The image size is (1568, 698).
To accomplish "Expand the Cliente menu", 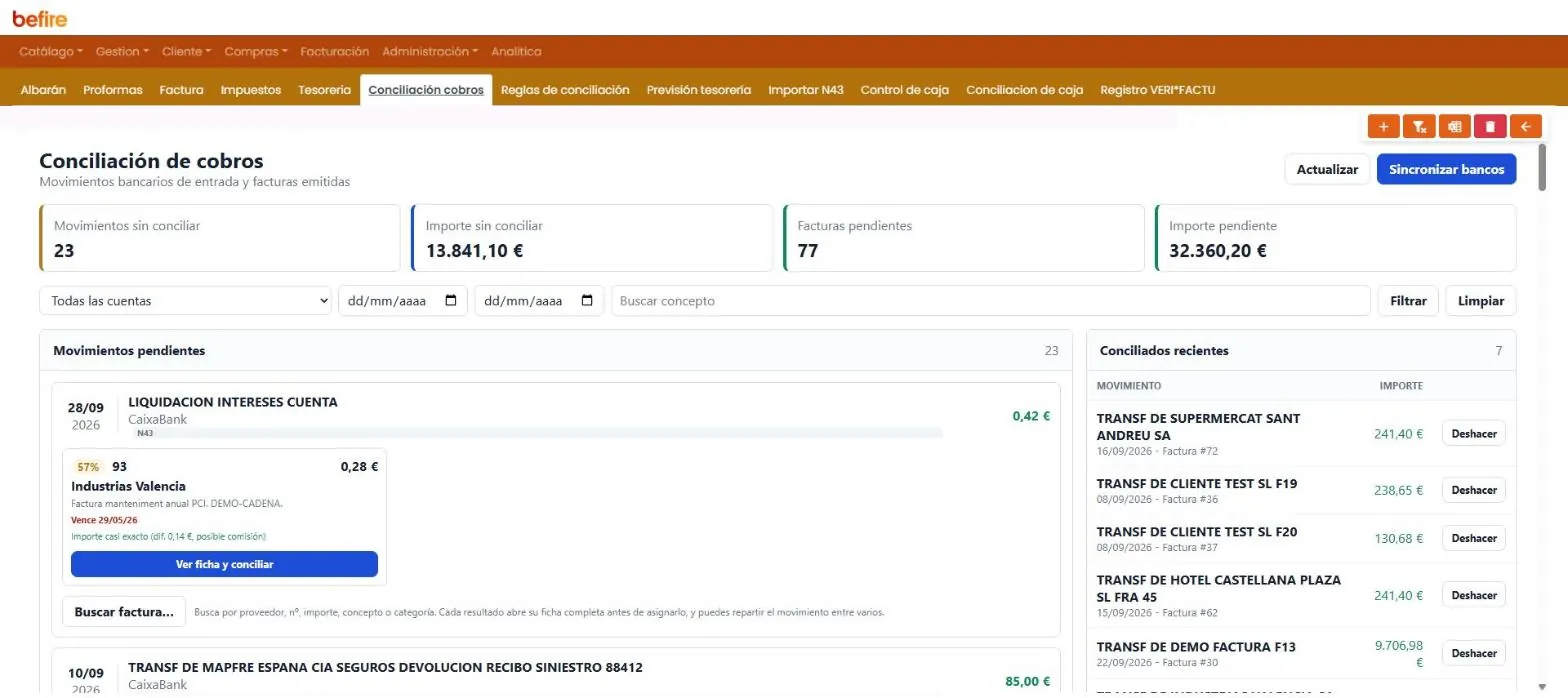I will click(186, 51).
